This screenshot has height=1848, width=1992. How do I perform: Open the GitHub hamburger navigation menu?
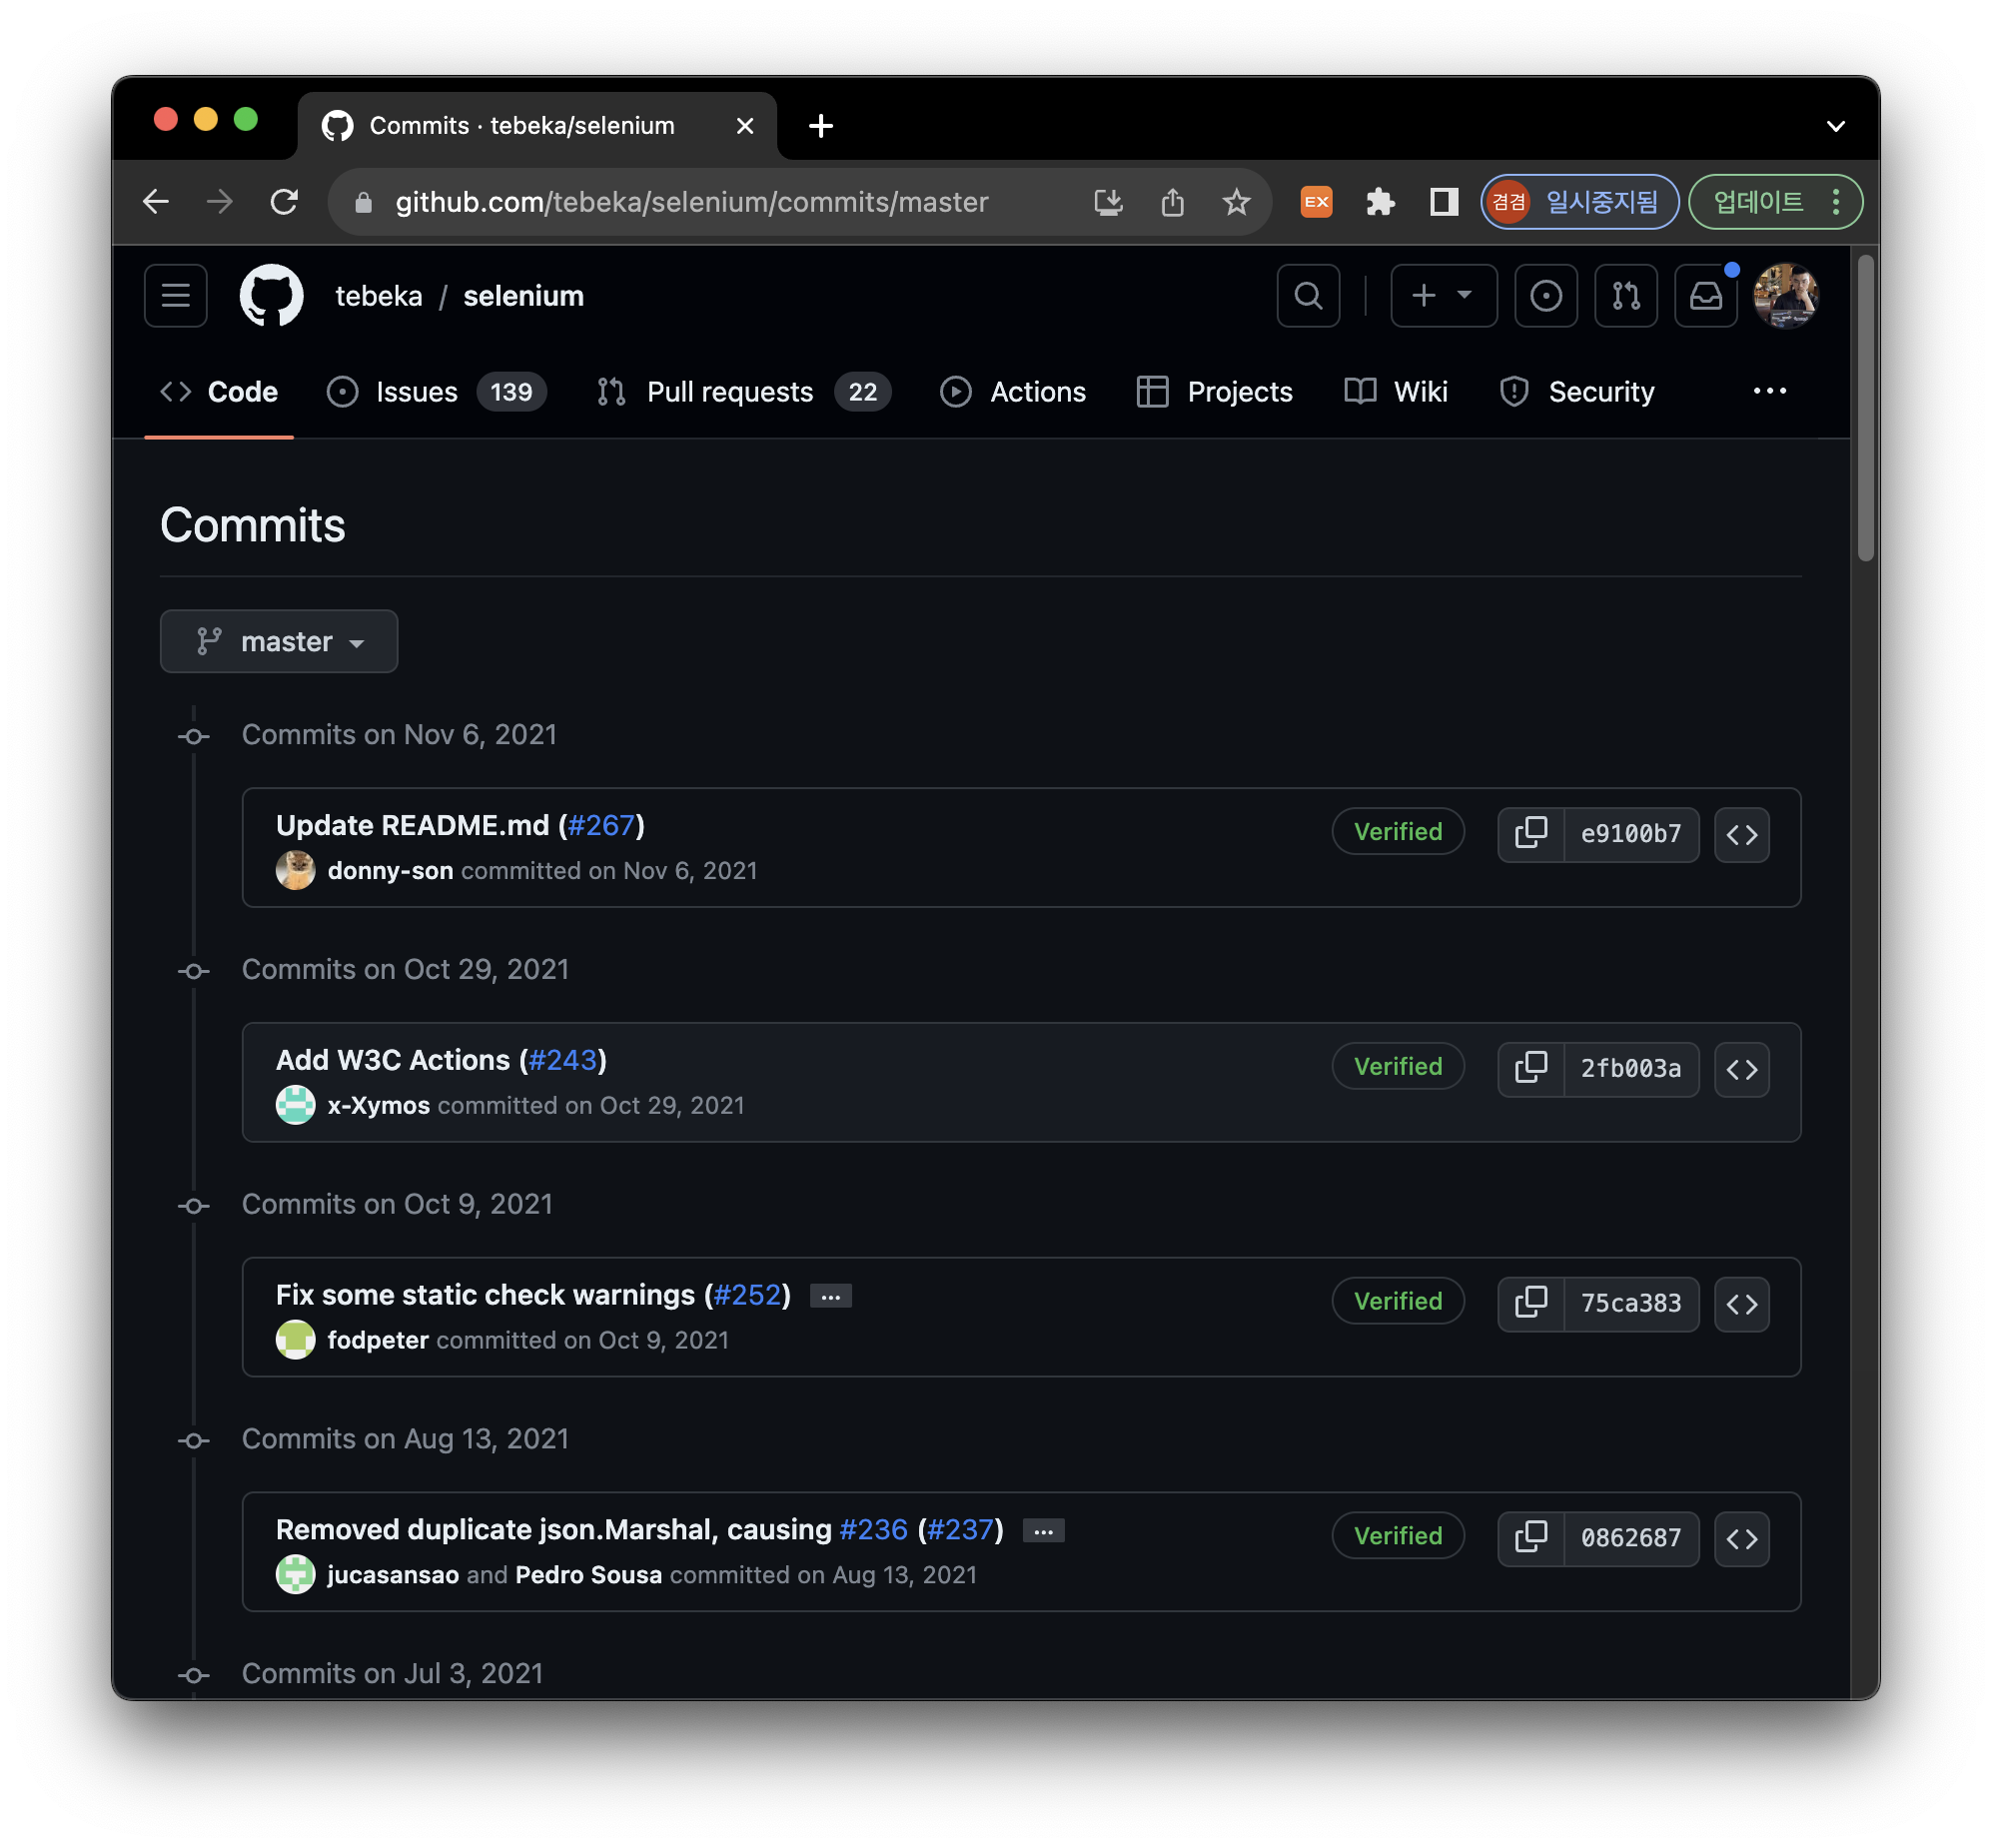(175, 296)
